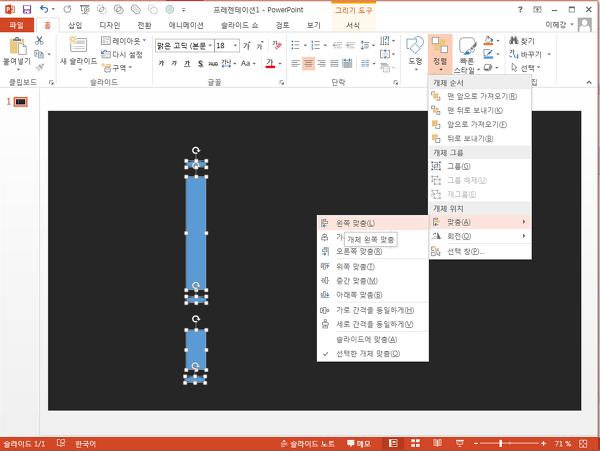
Task: Click the Cut scissors icon
Action: (x=39, y=41)
